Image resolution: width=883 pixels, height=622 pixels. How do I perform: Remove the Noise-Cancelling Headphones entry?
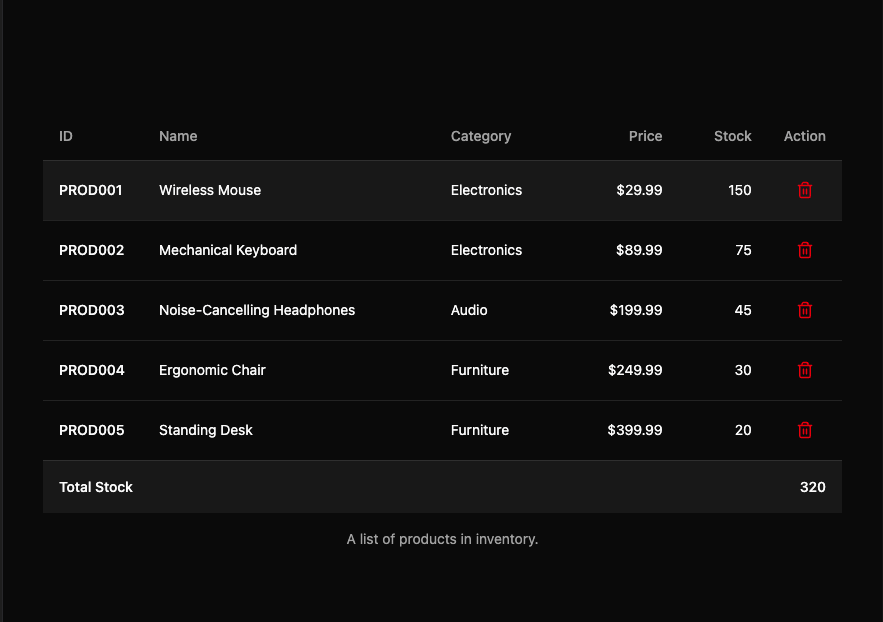pyautogui.click(x=805, y=310)
